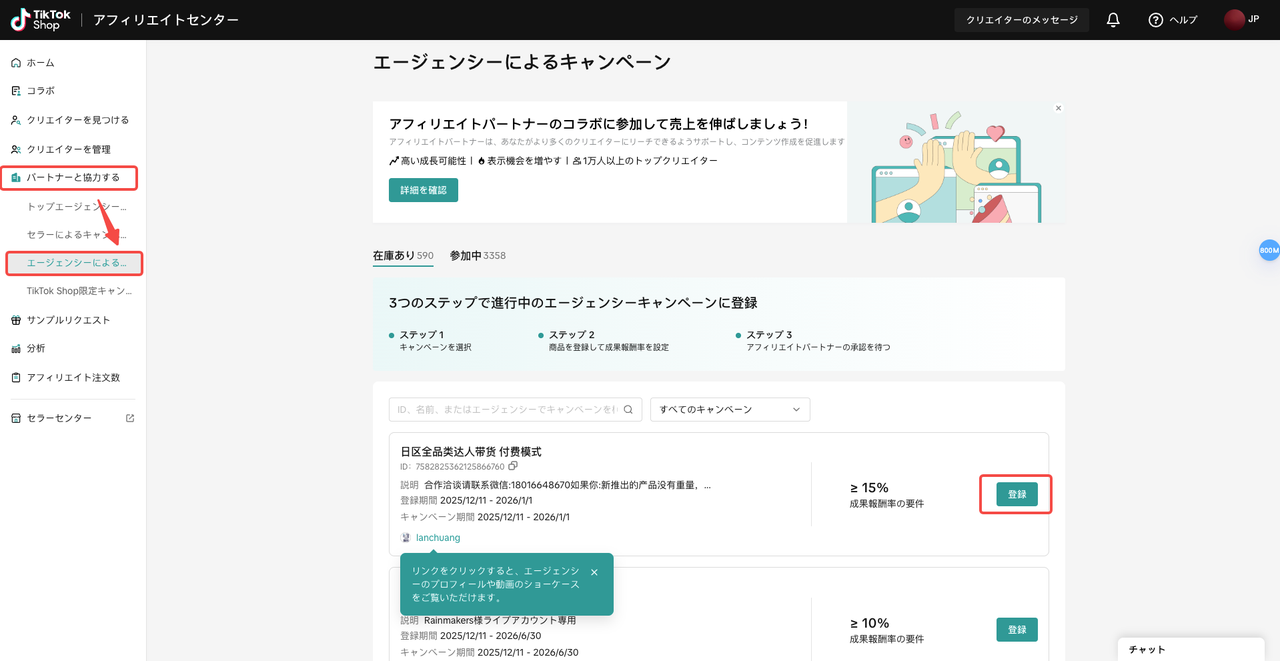Image resolution: width=1280 pixels, height=661 pixels.
Task: Open アフィリエイト注文数 in the sidebar
Action: [x=73, y=378]
